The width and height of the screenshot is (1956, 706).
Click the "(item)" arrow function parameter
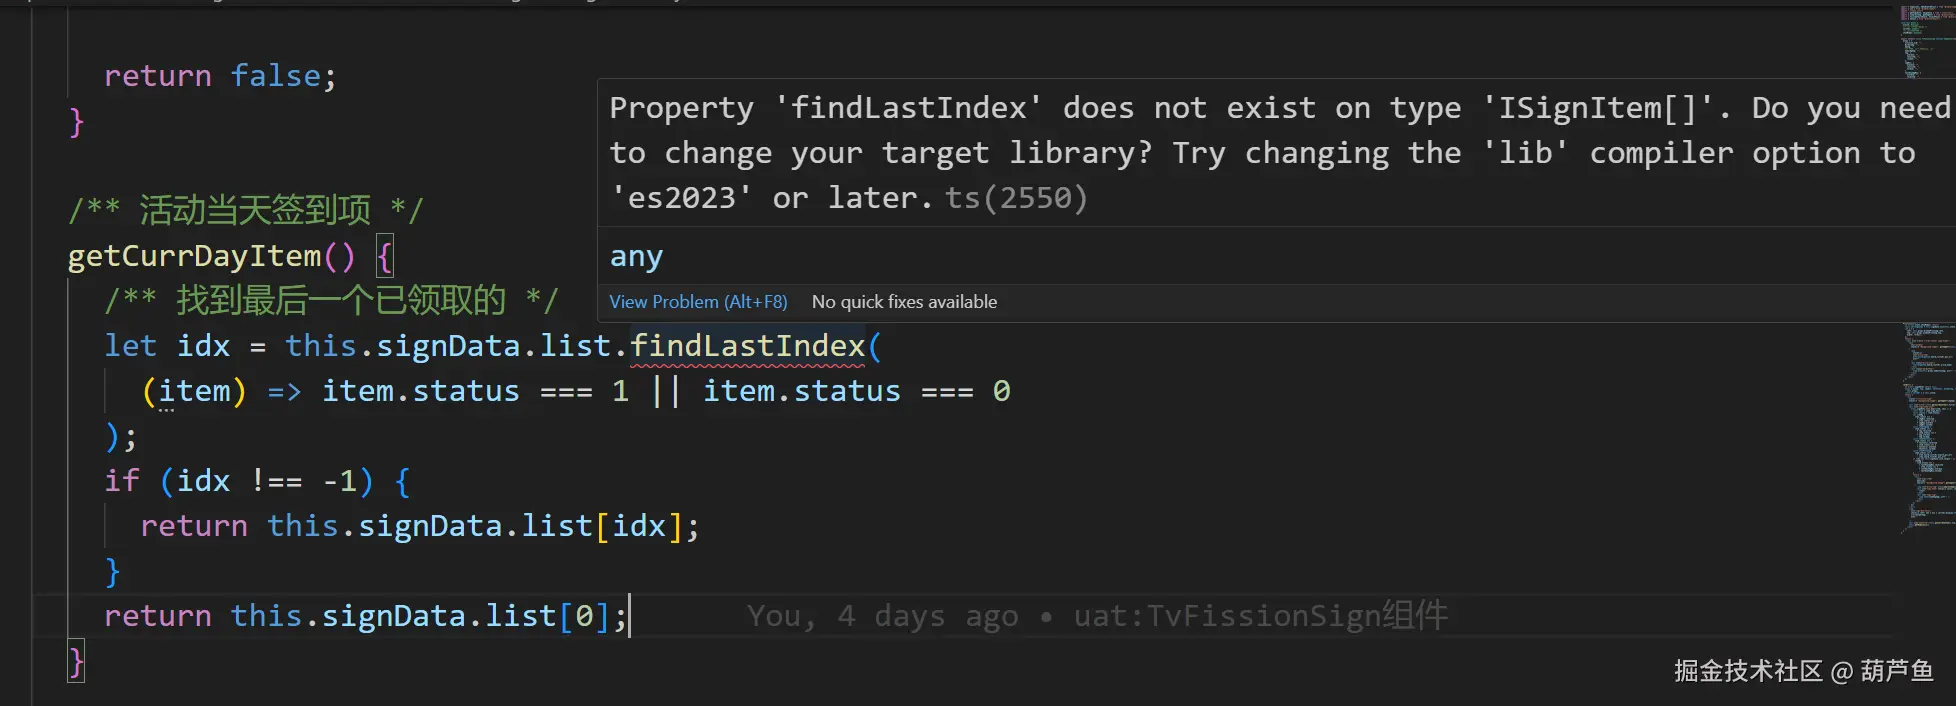[194, 391]
